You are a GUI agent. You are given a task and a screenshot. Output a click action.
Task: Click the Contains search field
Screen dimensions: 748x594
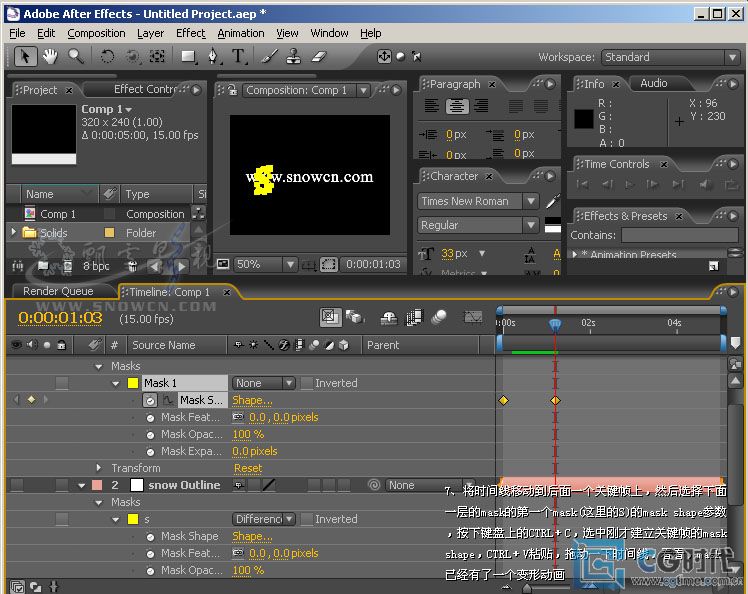679,235
